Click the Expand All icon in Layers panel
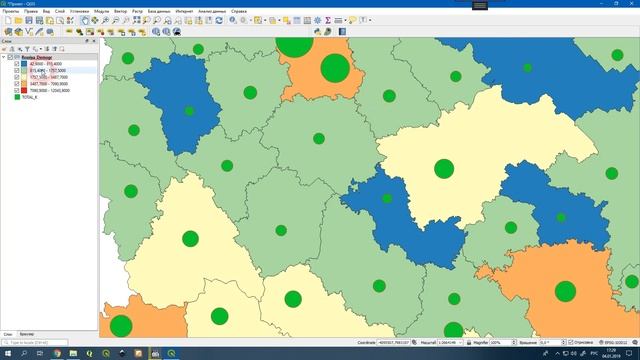The width and height of the screenshot is (640, 360). click(47, 49)
